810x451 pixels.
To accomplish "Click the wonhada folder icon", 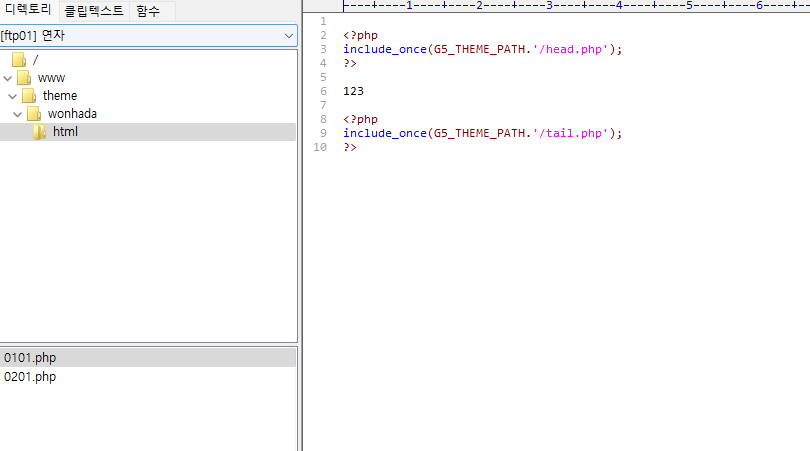I will coord(34,114).
